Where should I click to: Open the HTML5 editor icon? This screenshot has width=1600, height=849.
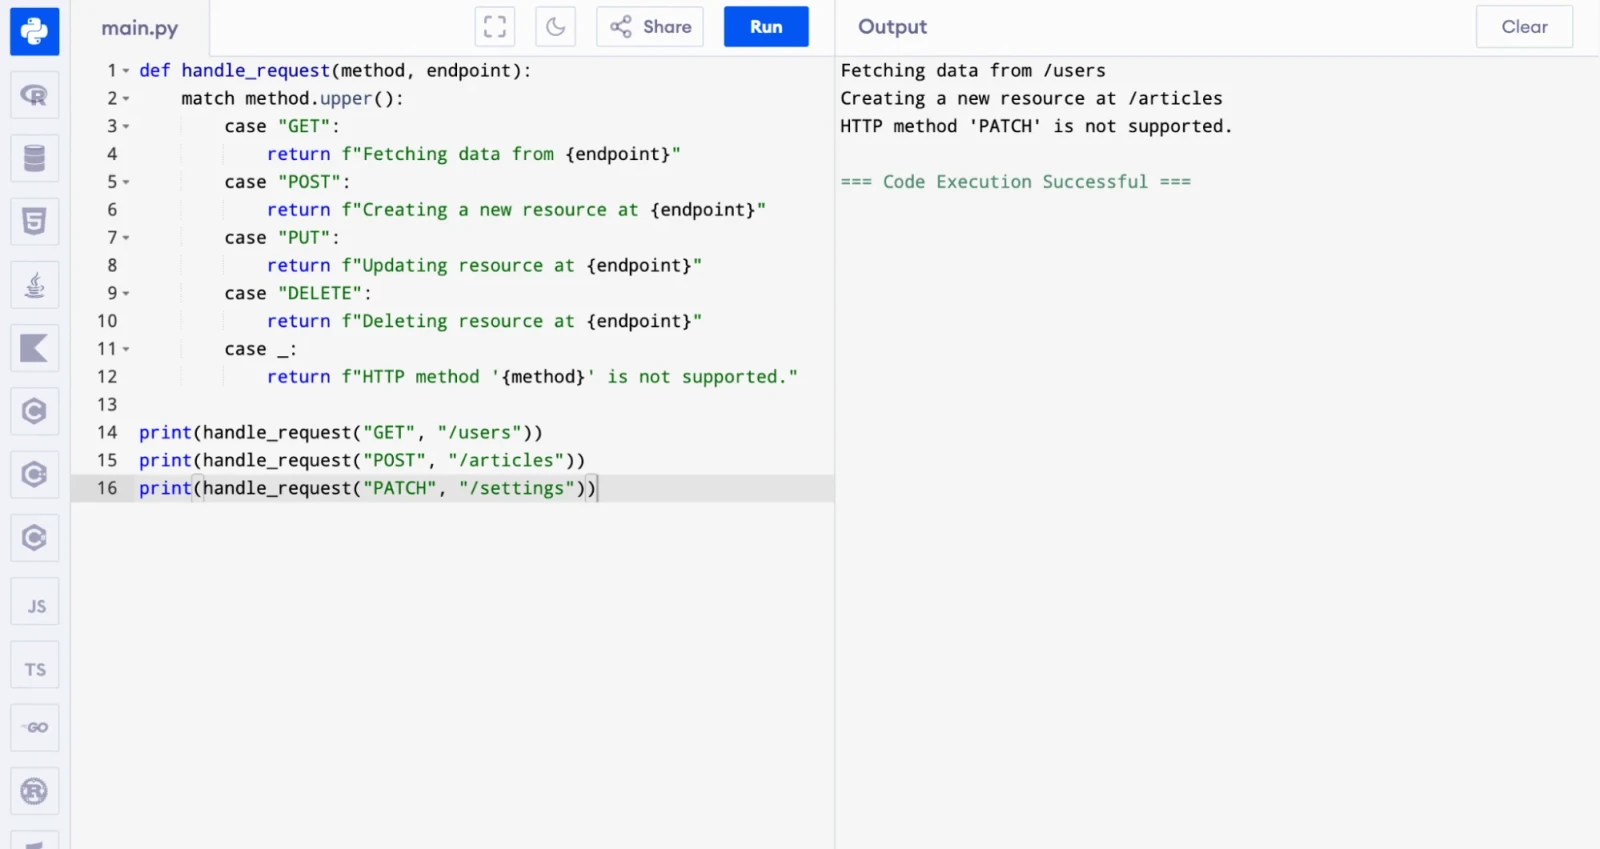[x=34, y=221]
